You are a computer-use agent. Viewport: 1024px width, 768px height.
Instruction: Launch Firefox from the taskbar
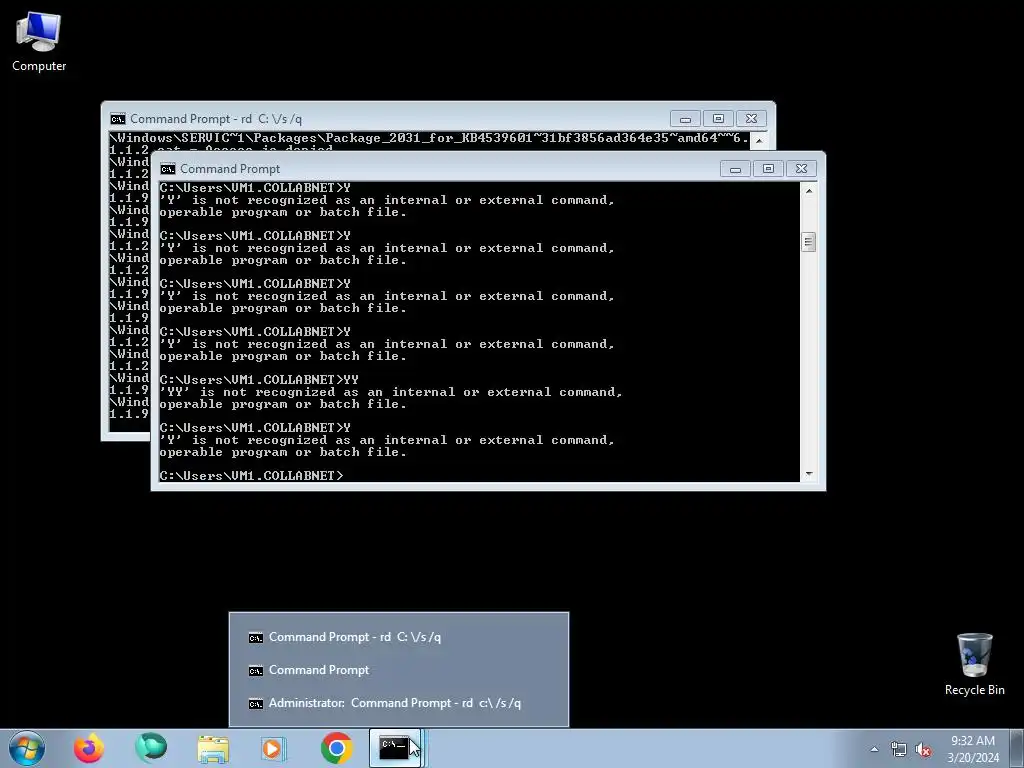point(89,748)
